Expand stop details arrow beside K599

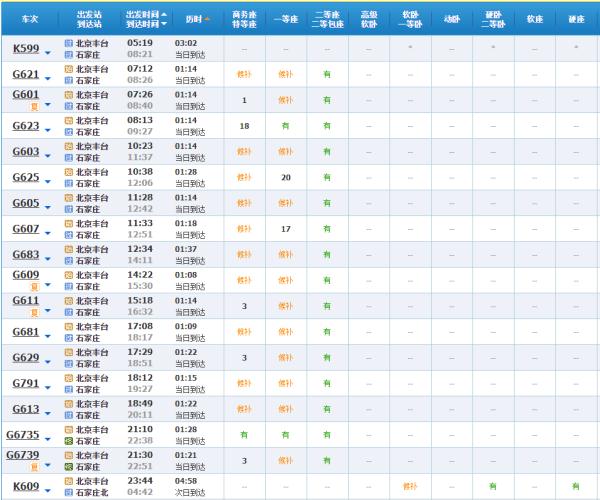coord(48,52)
